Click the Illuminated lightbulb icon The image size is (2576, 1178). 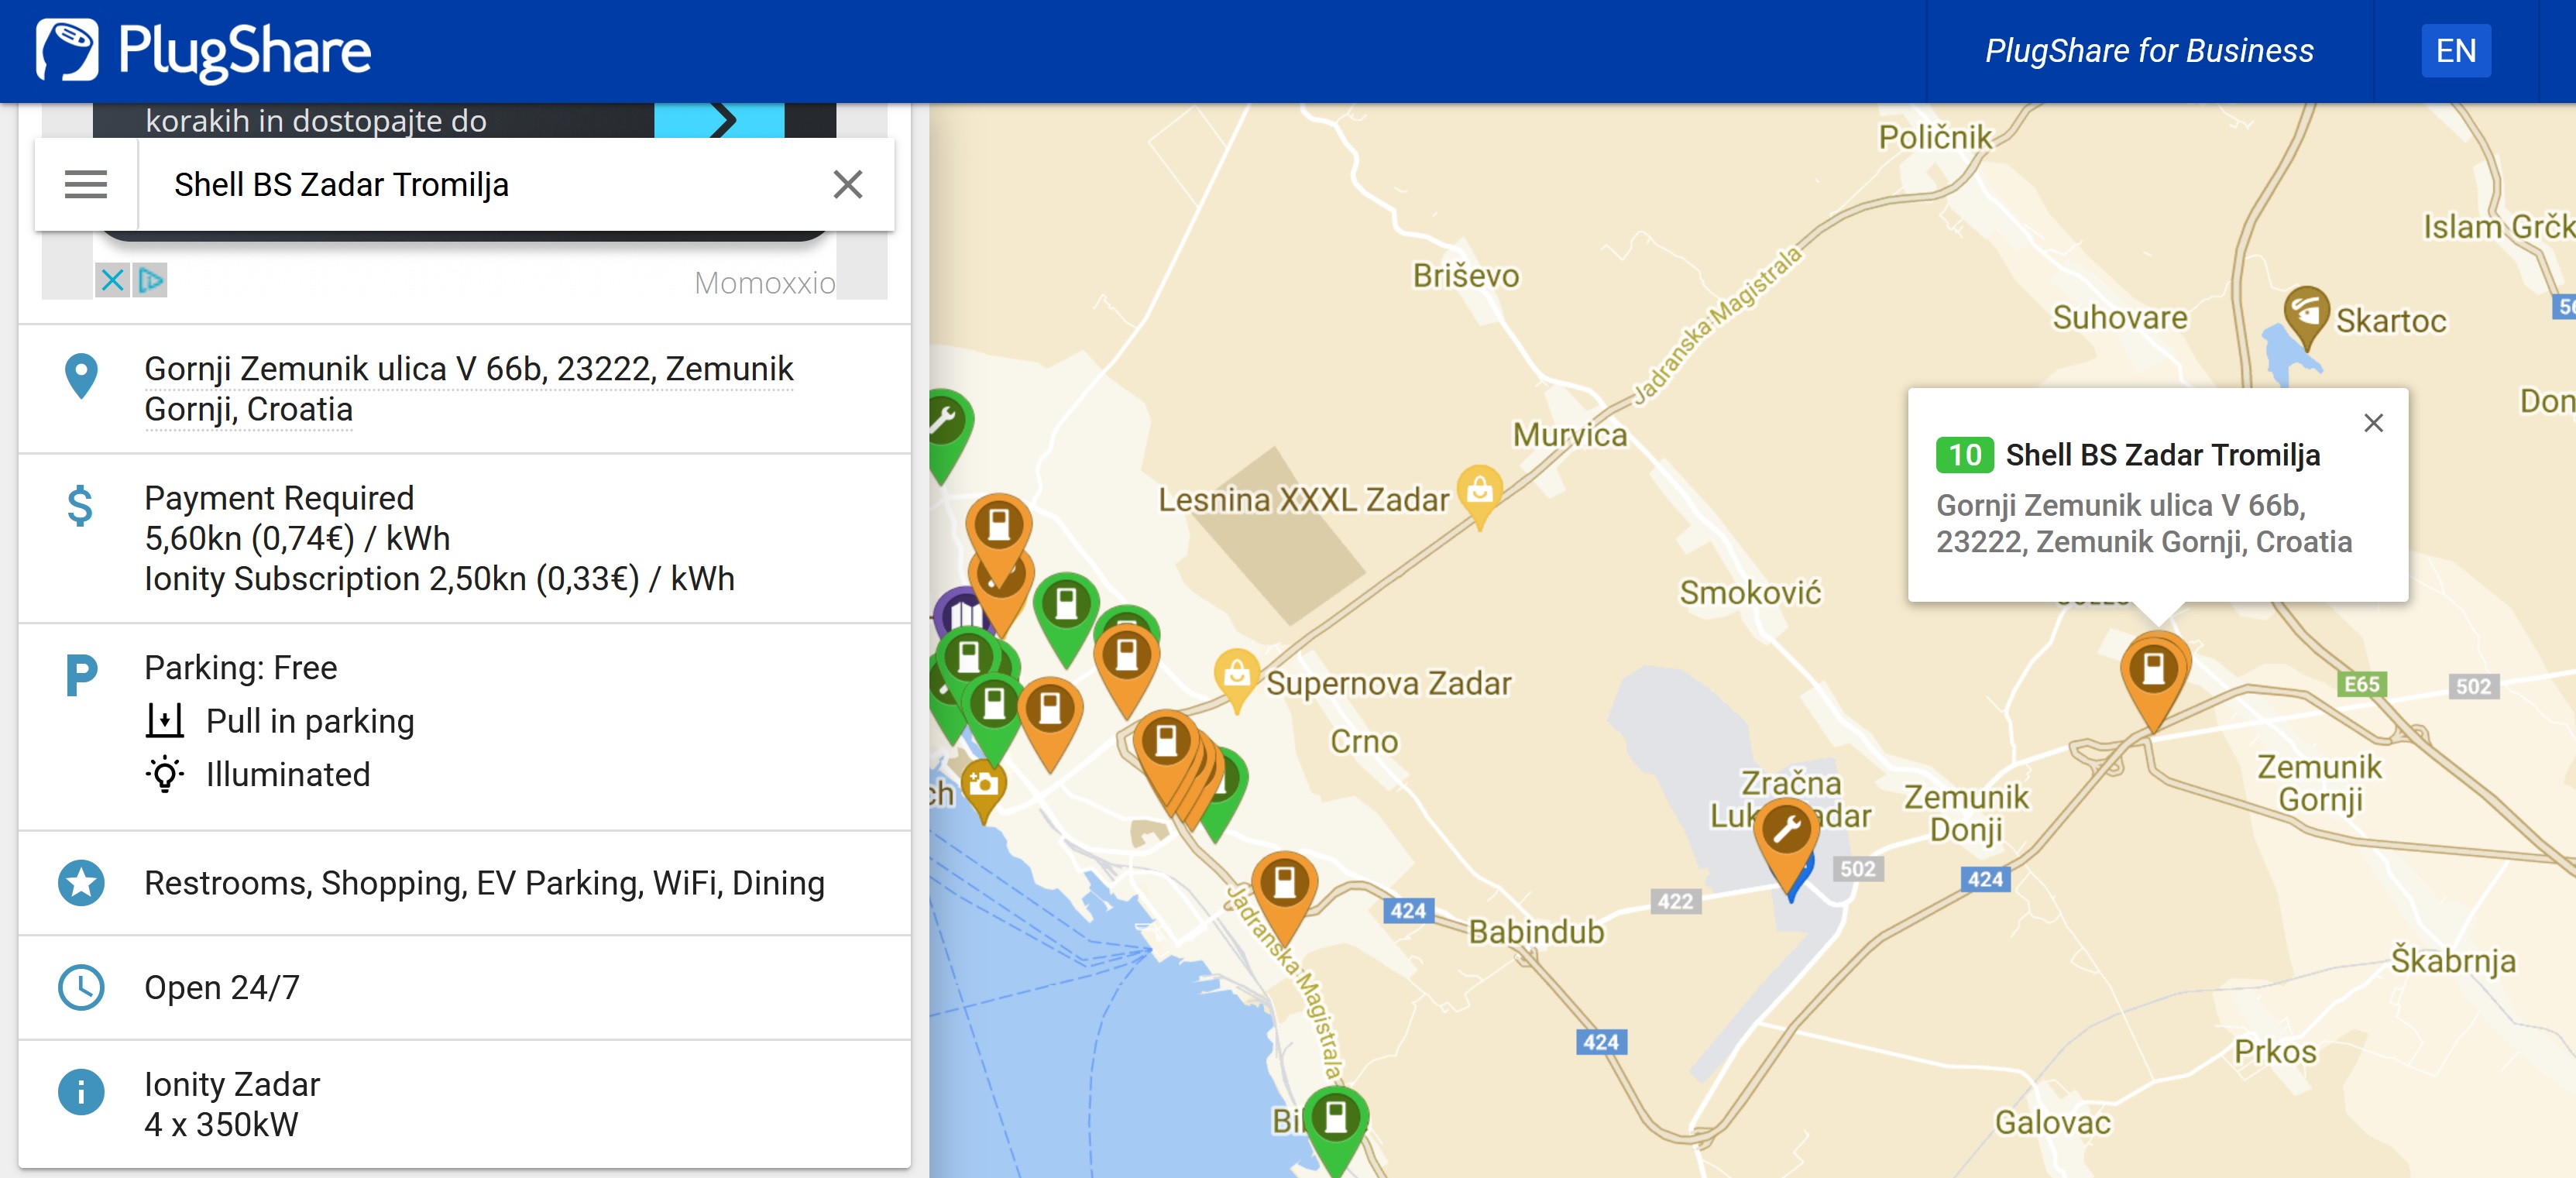(x=165, y=774)
